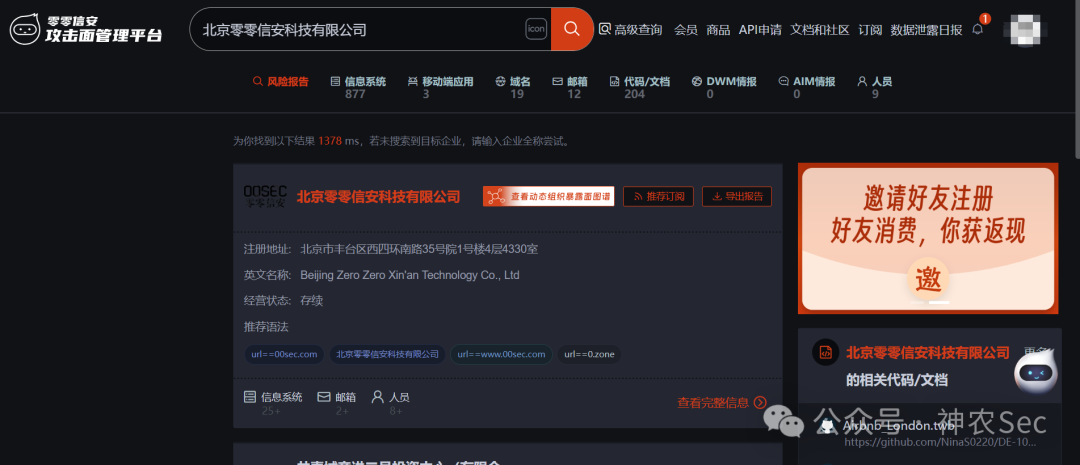This screenshot has height=465, width=1080.
Task: Switch to the 代码/文档 tab
Action: pyautogui.click(x=640, y=87)
